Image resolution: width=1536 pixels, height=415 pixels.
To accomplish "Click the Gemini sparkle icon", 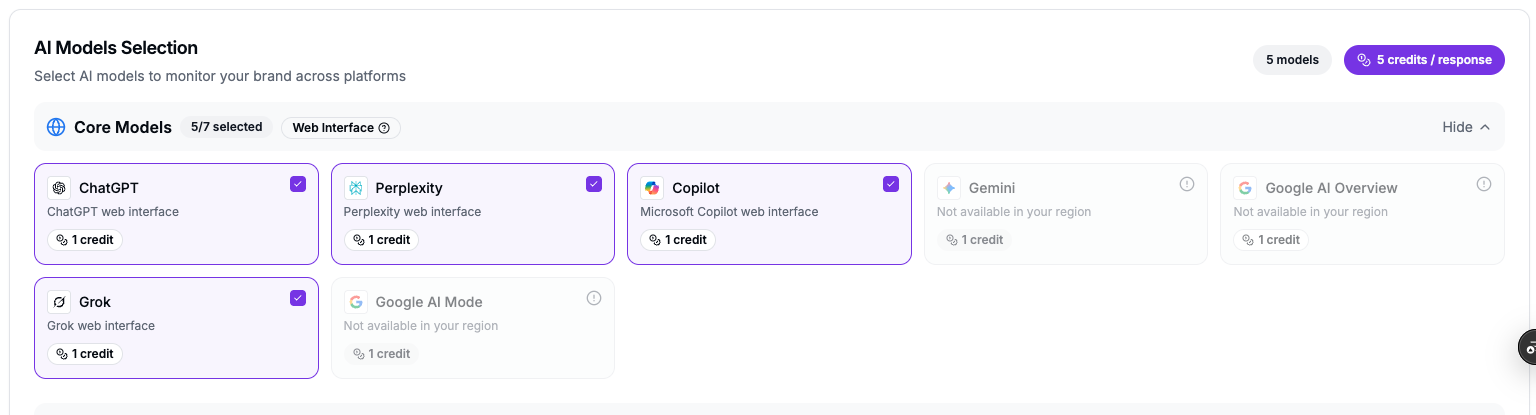I will pos(949,188).
